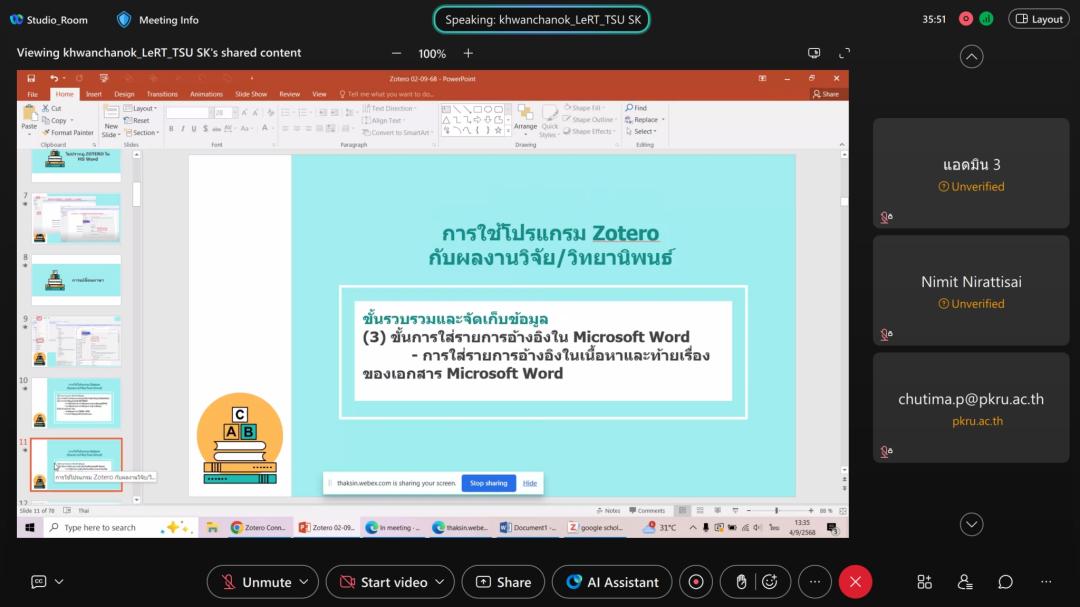Open the more options menu beside reactions

(x=814, y=582)
